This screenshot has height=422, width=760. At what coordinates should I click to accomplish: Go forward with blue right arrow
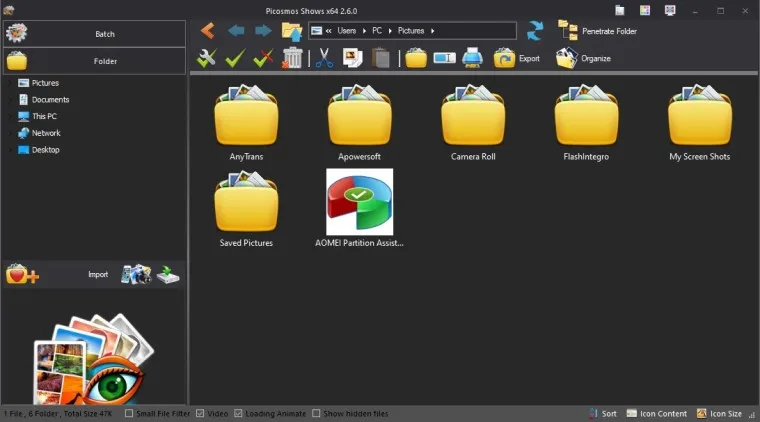click(x=264, y=31)
